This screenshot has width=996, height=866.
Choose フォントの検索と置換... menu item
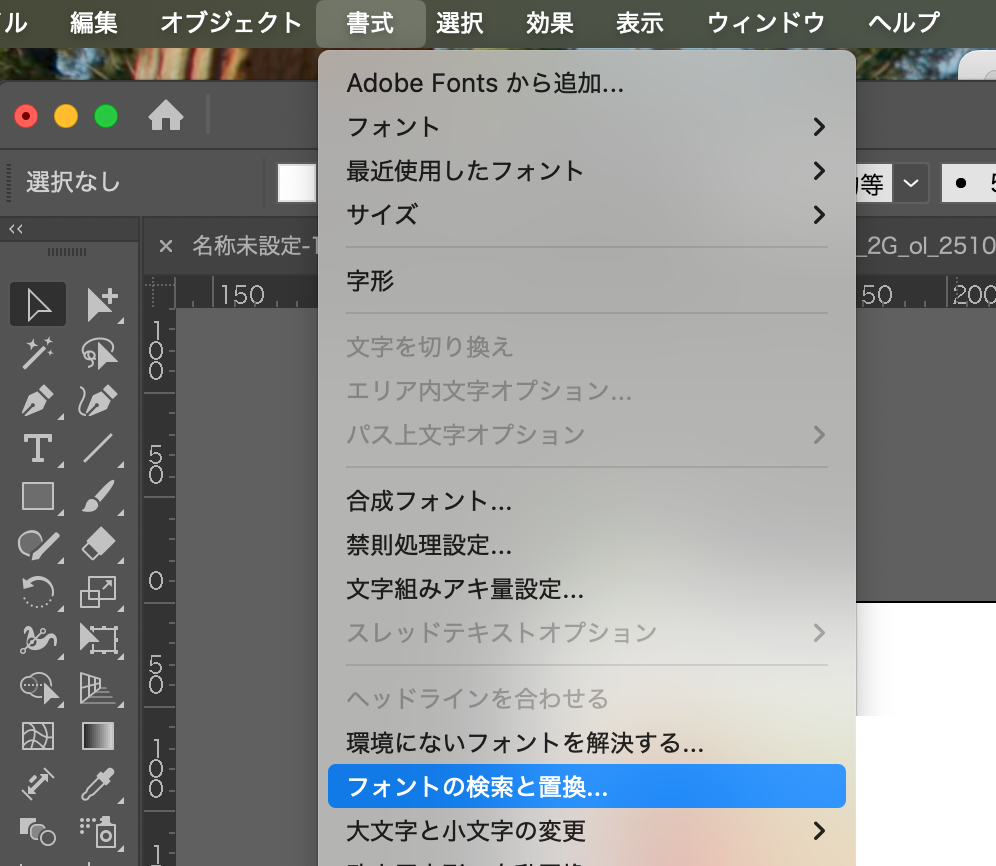pos(586,787)
